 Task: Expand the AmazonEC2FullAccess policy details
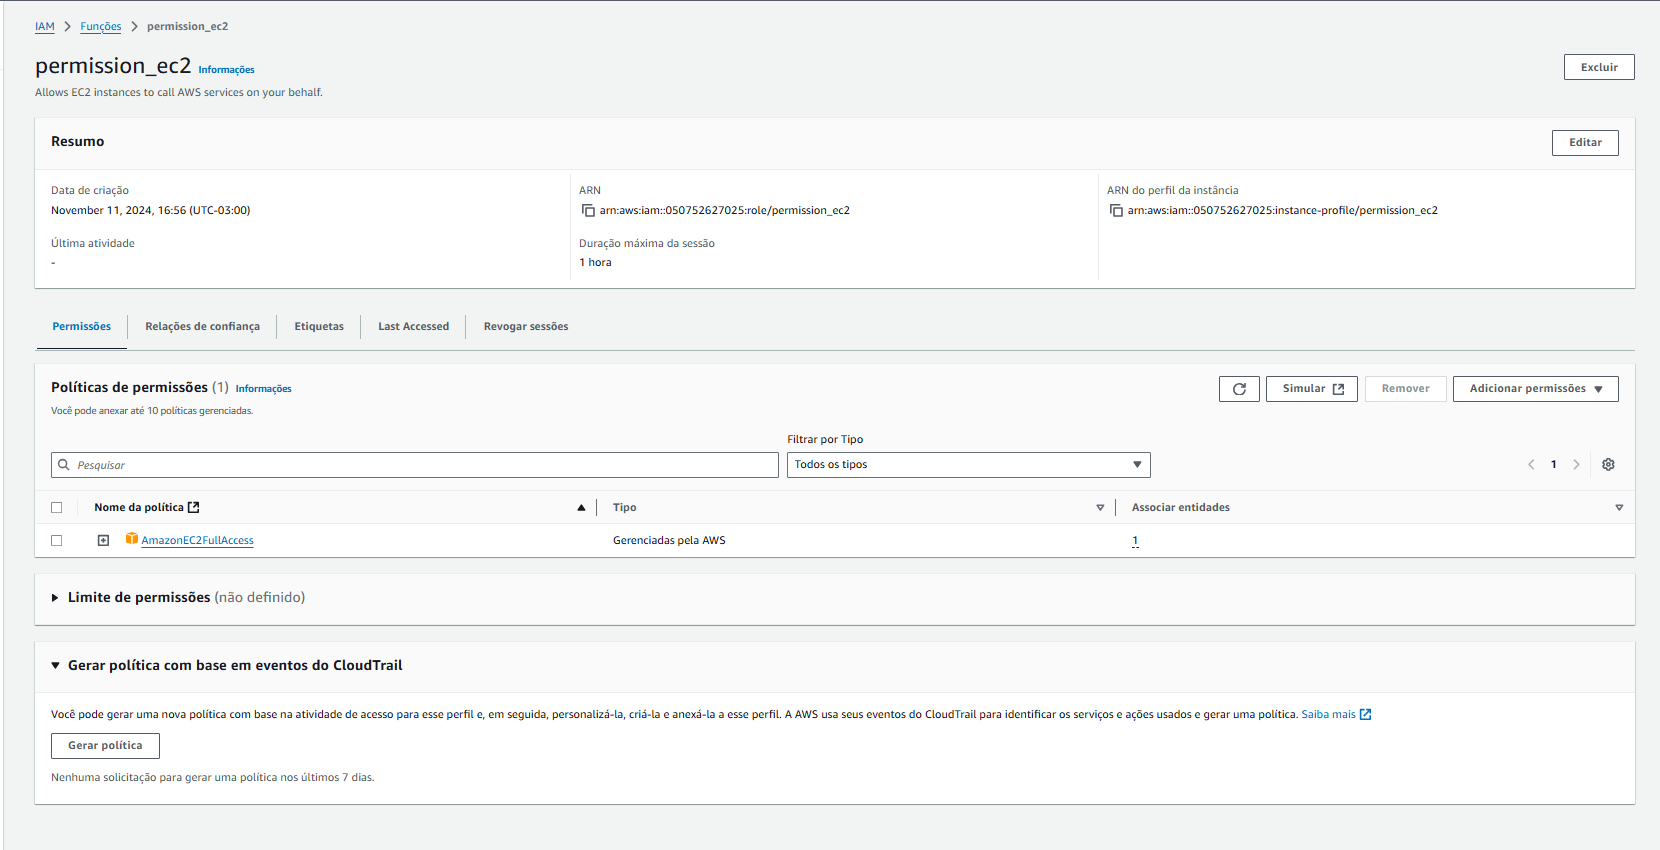(x=103, y=541)
